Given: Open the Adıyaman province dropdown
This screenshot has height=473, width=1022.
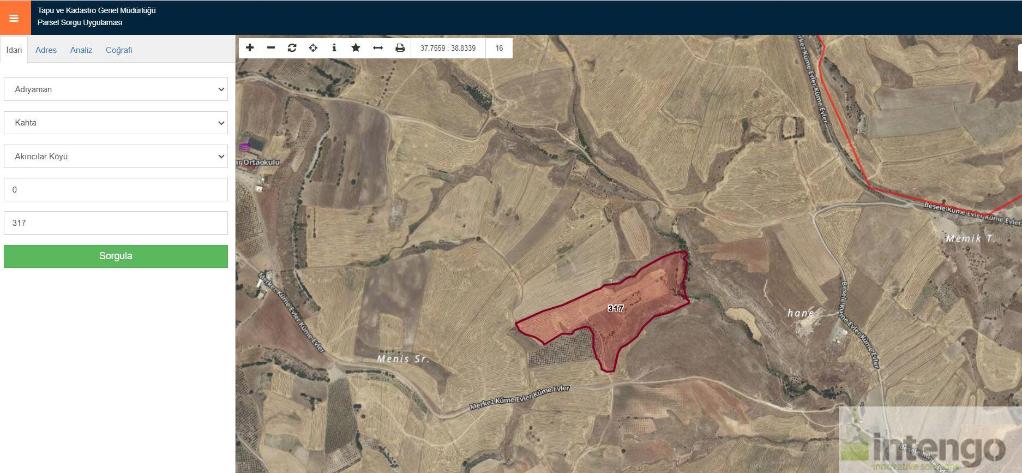Looking at the screenshot, I should tap(116, 89).
